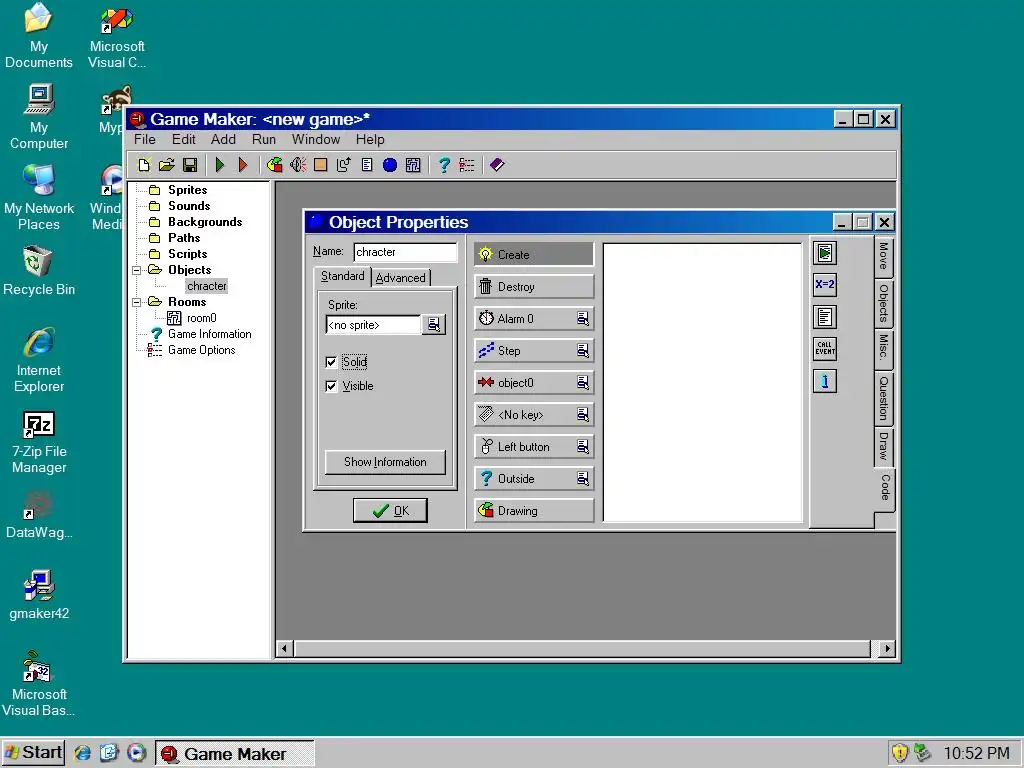The height and width of the screenshot is (768, 1024).
Task: Add a room using maze icon
Action: click(413, 165)
